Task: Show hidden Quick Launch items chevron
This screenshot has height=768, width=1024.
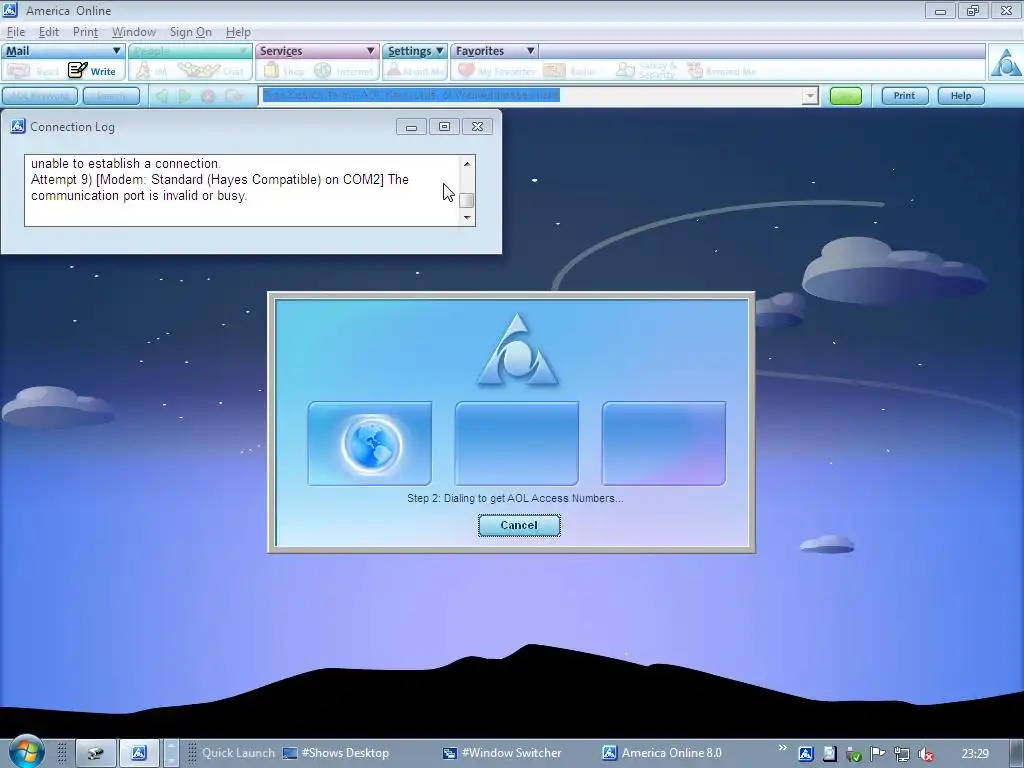Action: pyautogui.click(x=782, y=748)
